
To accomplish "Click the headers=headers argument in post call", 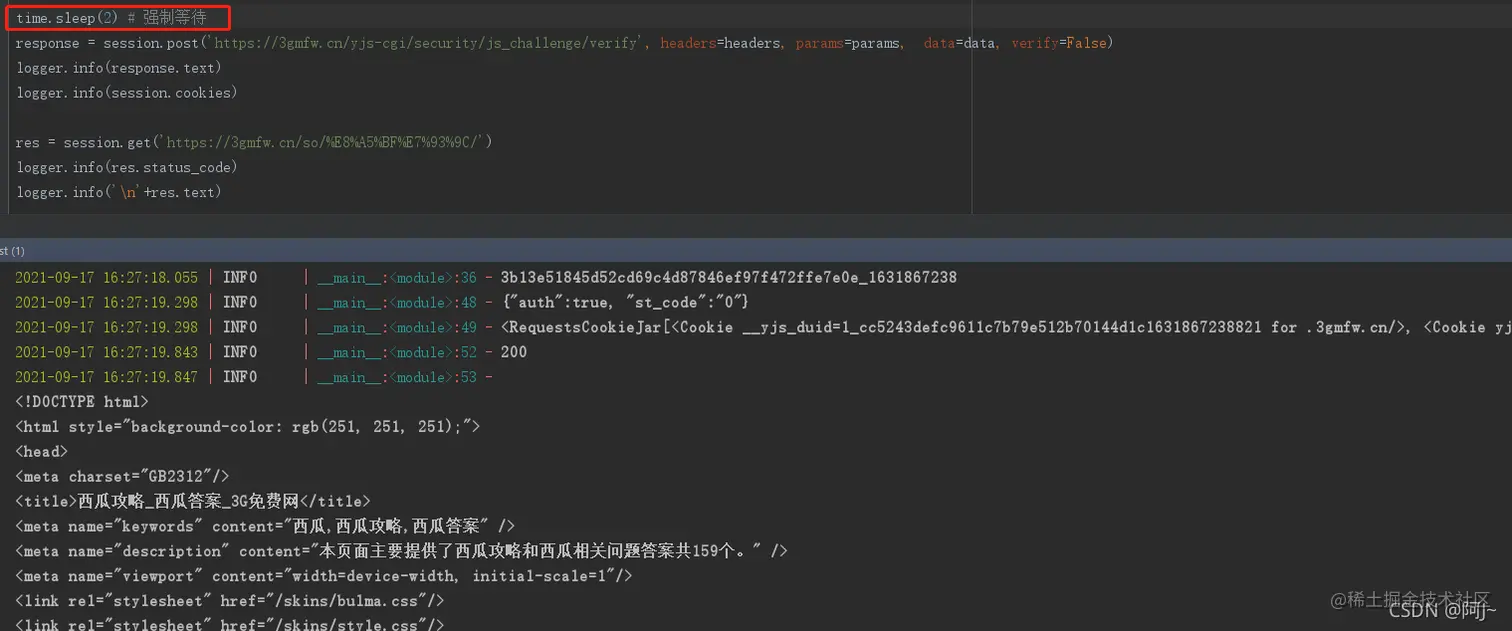I will (721, 43).
